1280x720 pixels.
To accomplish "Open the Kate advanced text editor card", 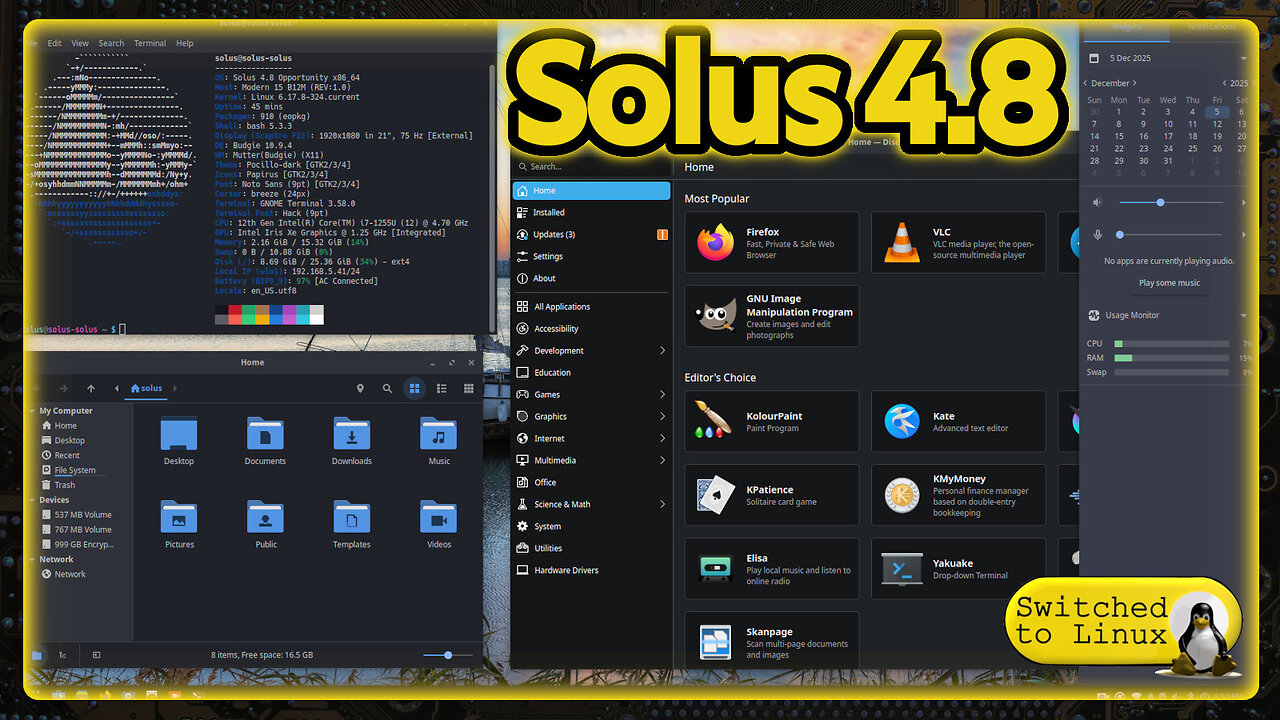I will click(958, 421).
